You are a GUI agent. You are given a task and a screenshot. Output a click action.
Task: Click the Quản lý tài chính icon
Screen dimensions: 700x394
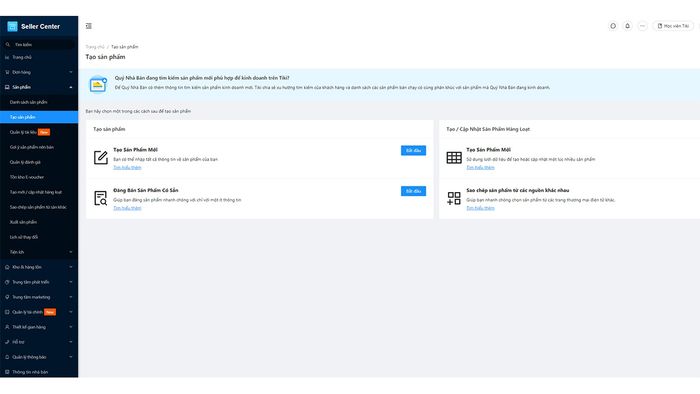pos(7,312)
